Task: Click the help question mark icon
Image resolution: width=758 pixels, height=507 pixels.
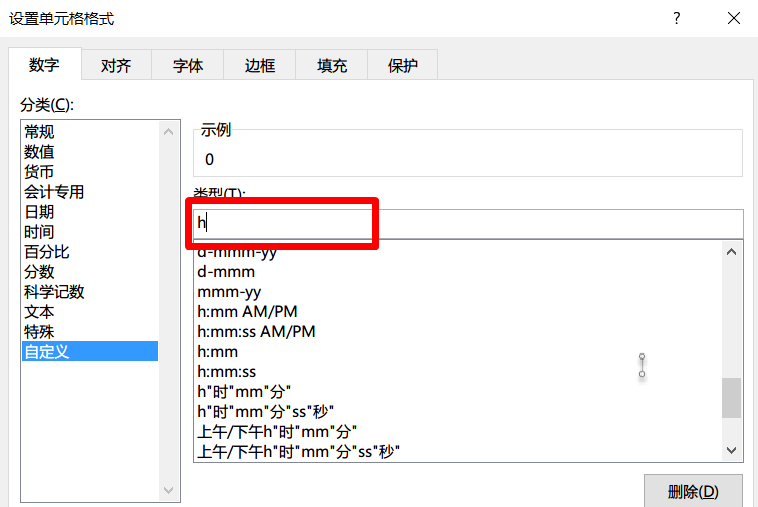Action: point(677,18)
